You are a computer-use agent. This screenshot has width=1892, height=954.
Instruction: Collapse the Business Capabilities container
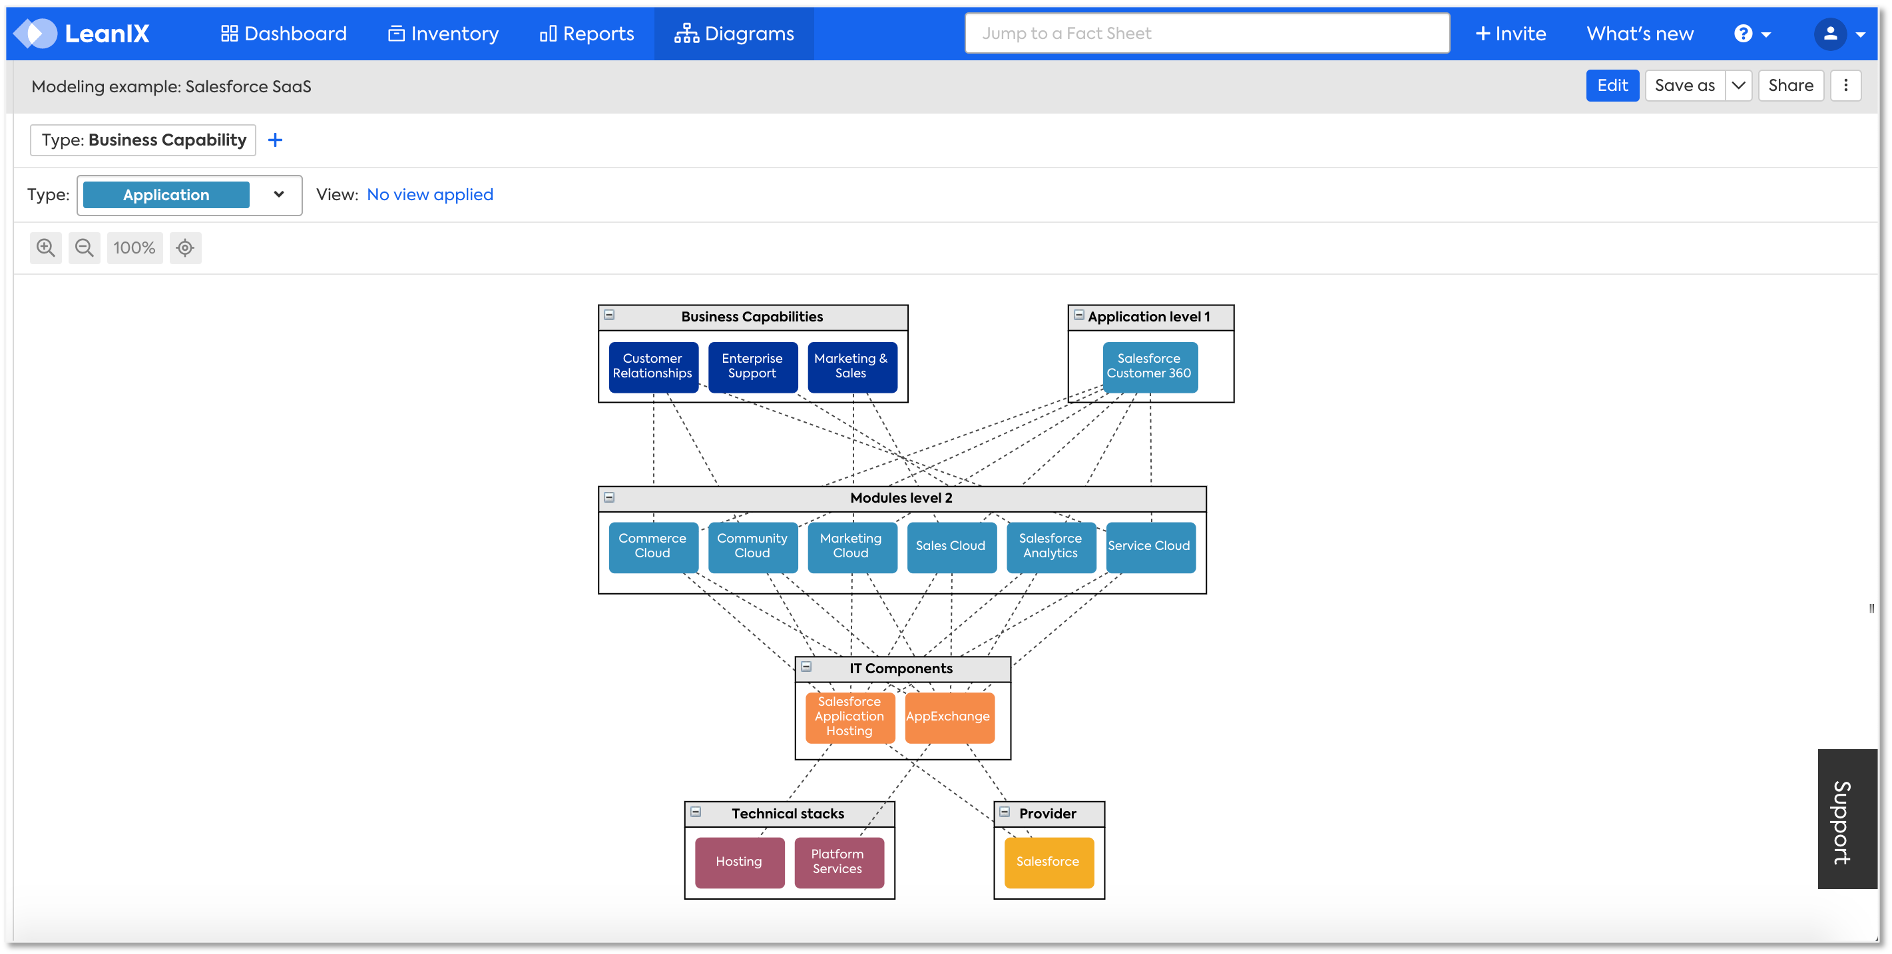(x=609, y=315)
